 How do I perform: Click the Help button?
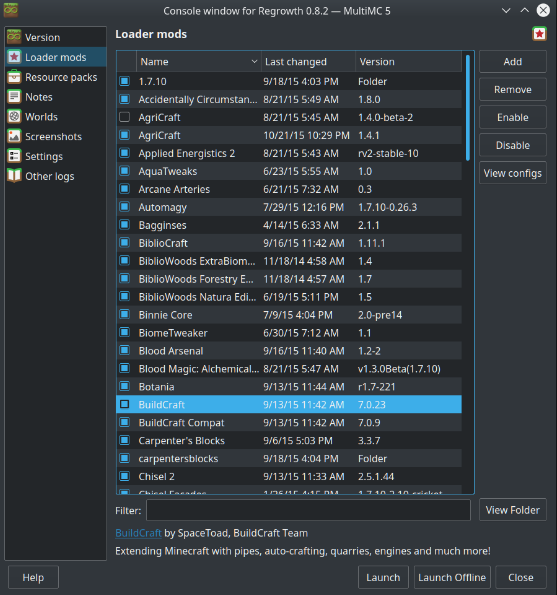[33, 577]
